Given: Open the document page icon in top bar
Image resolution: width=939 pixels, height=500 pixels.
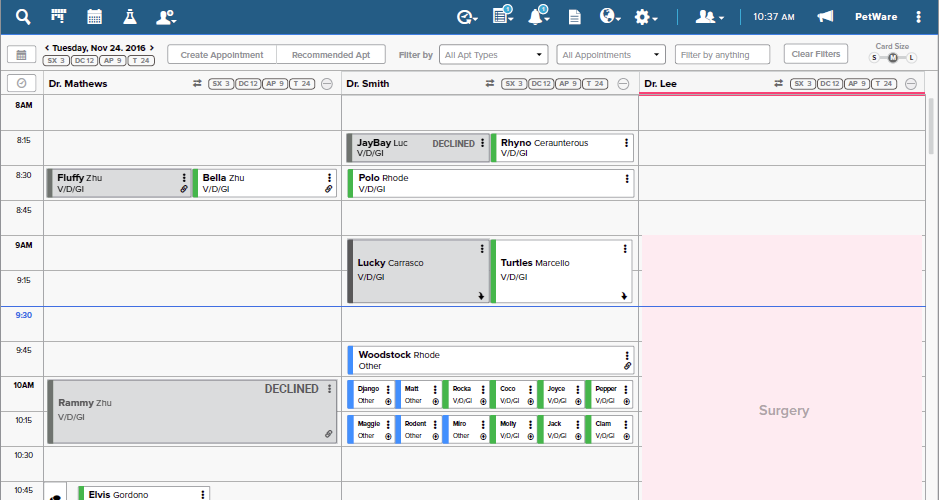Looking at the screenshot, I should tap(574, 17).
